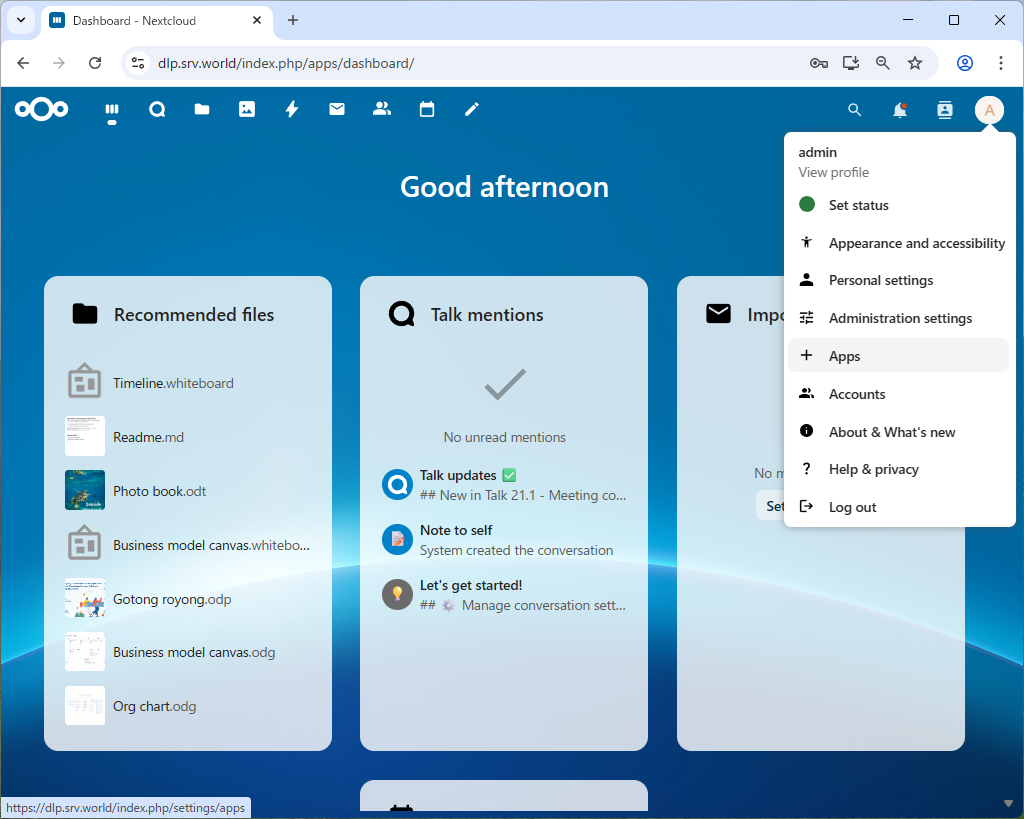
Task: Open the Files app folder icon
Action: coord(202,110)
